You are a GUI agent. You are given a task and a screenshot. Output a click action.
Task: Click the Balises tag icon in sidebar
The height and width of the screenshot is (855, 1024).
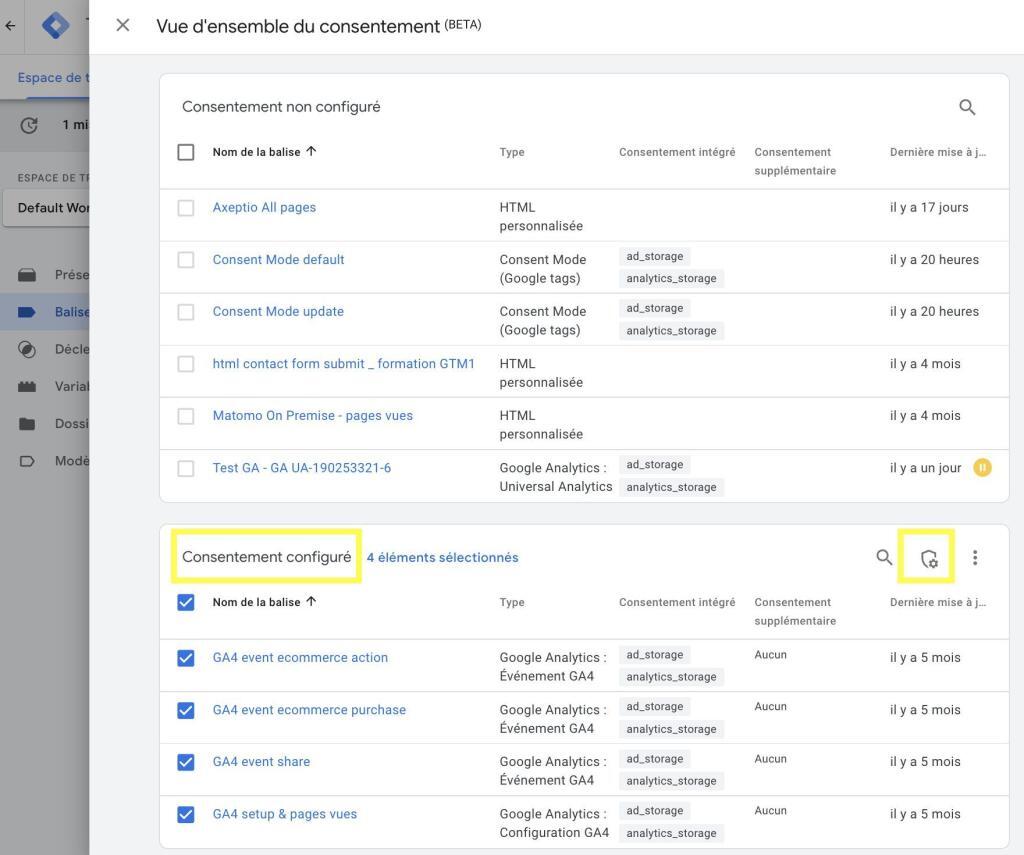tap(28, 312)
